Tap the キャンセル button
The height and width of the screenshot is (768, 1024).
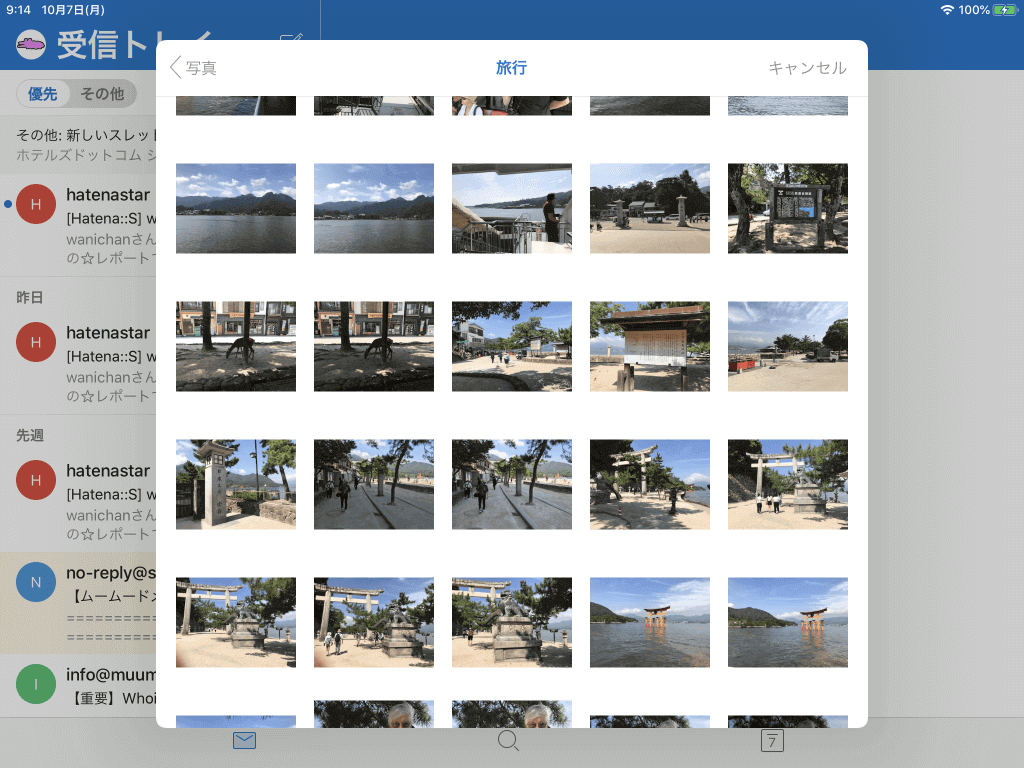click(x=807, y=67)
